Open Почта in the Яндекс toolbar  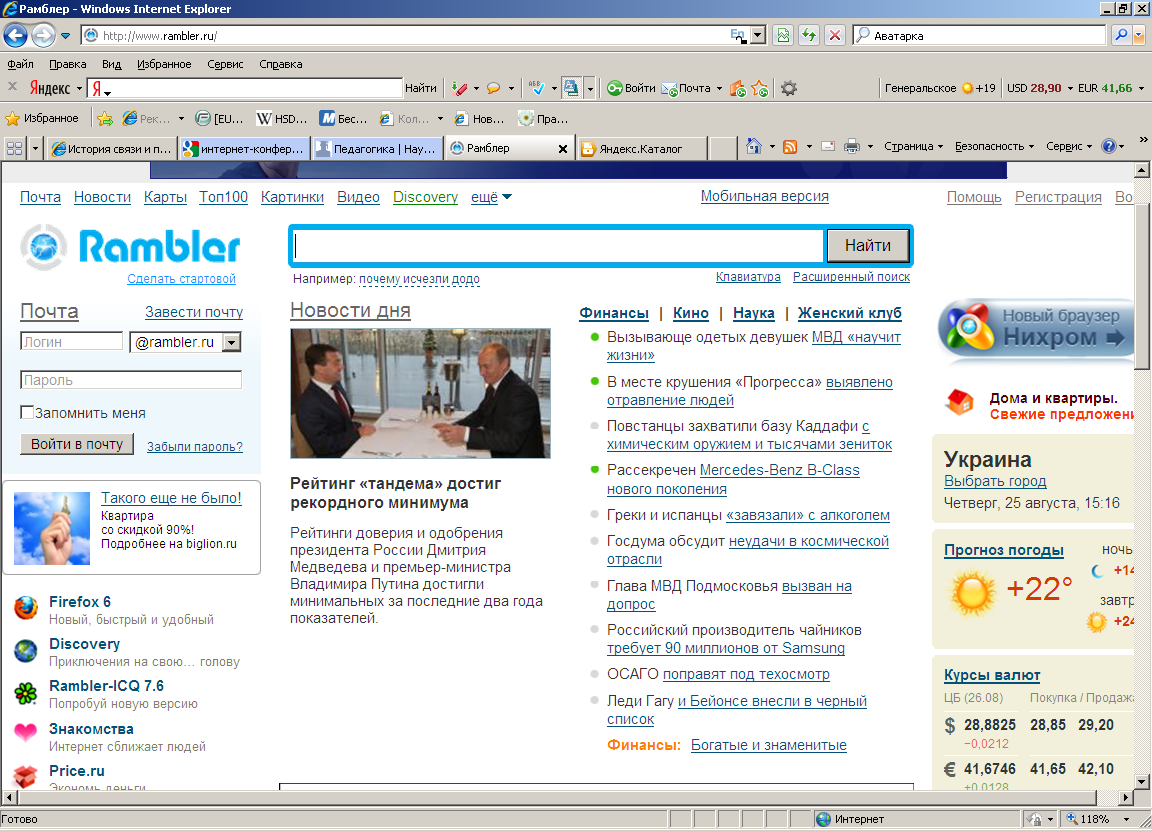[x=686, y=88]
